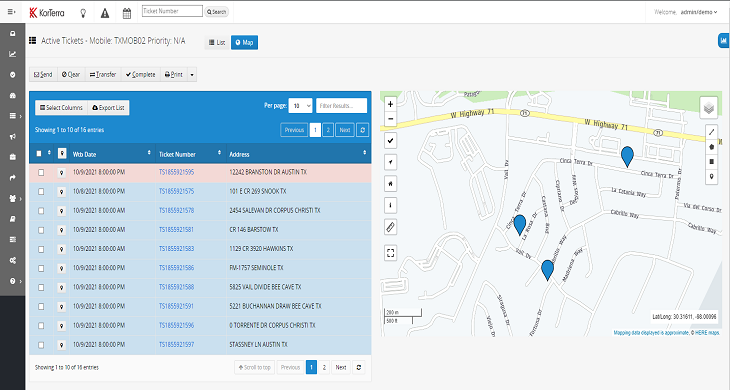Sort by Address column

[298, 154]
